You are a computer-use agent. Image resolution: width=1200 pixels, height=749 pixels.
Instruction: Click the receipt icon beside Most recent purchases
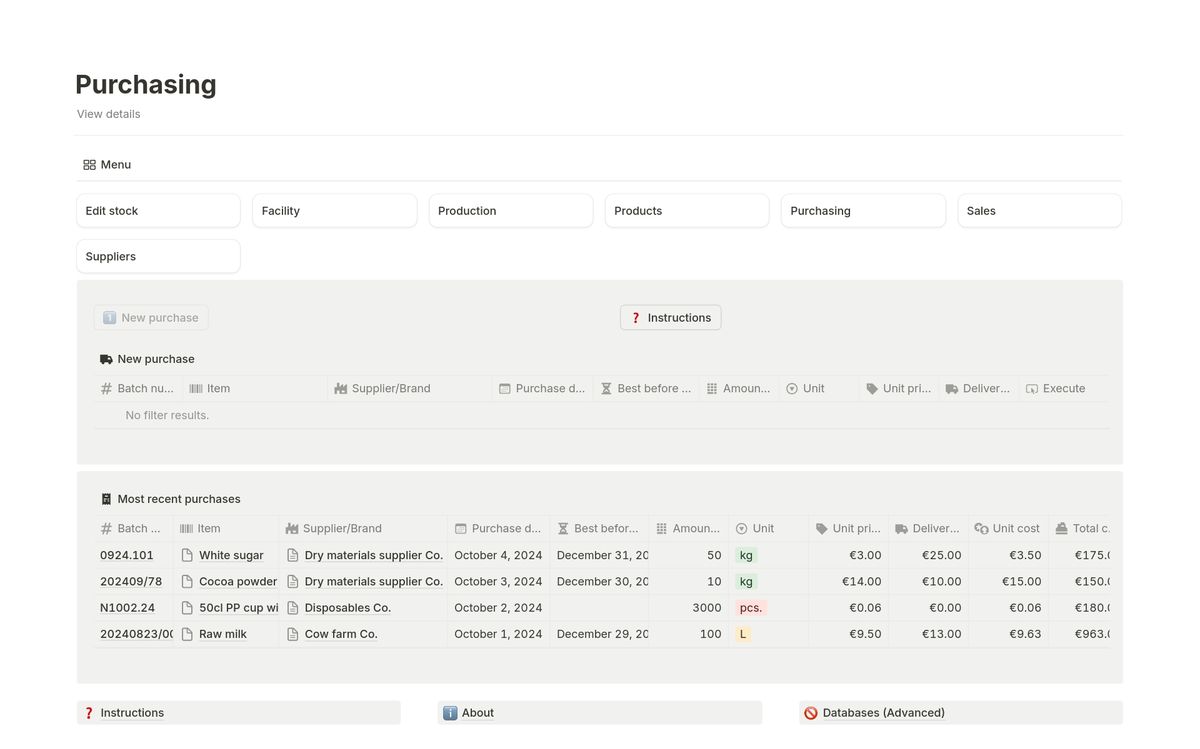click(106, 499)
